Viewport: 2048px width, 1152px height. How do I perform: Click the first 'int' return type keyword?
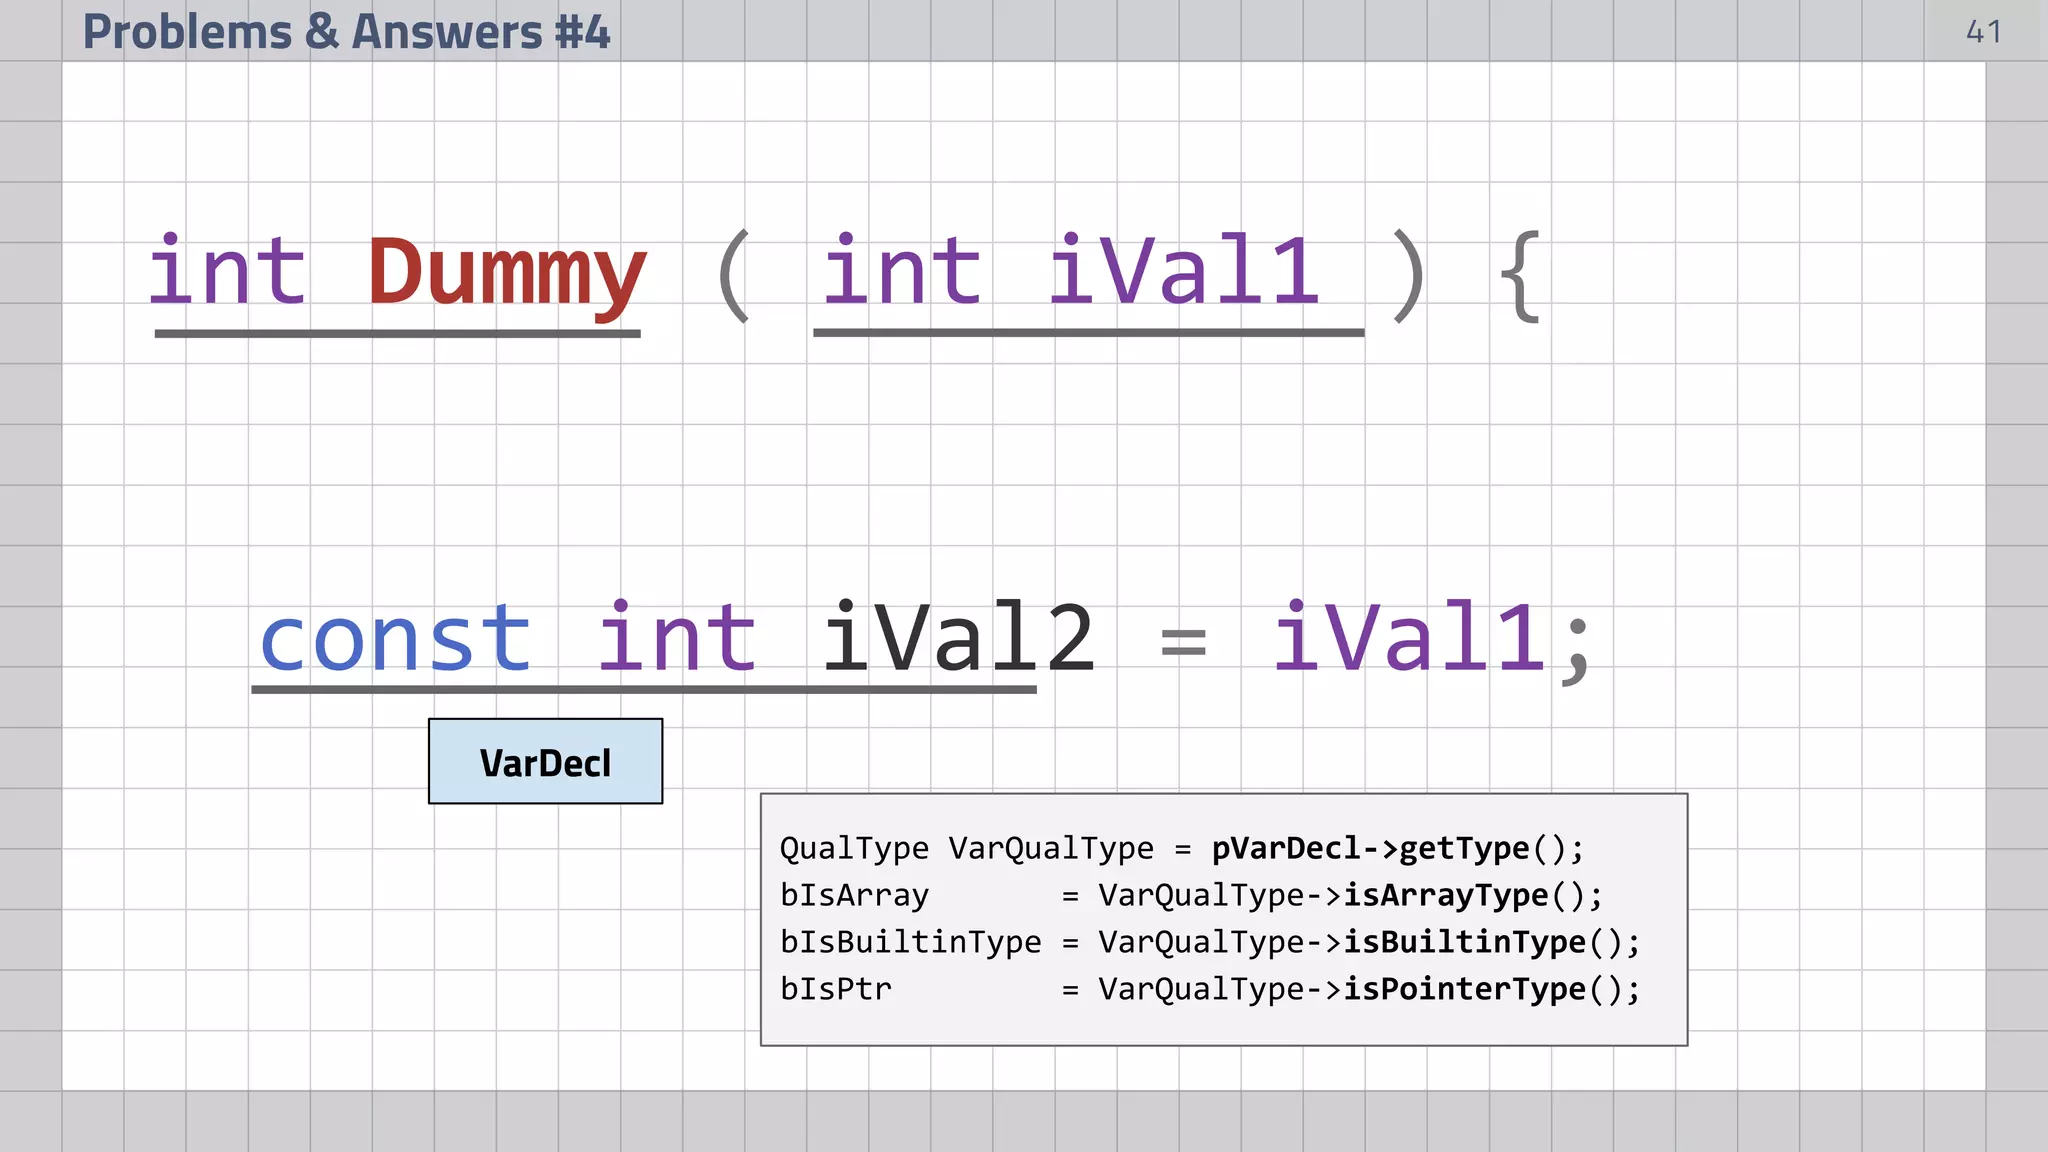(227, 269)
